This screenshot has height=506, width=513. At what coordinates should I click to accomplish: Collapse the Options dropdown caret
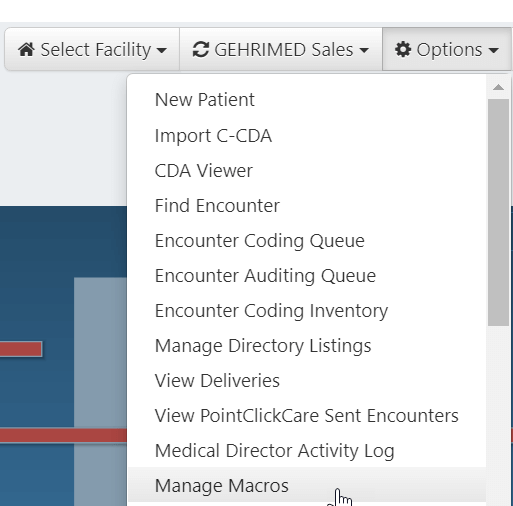coord(494,51)
